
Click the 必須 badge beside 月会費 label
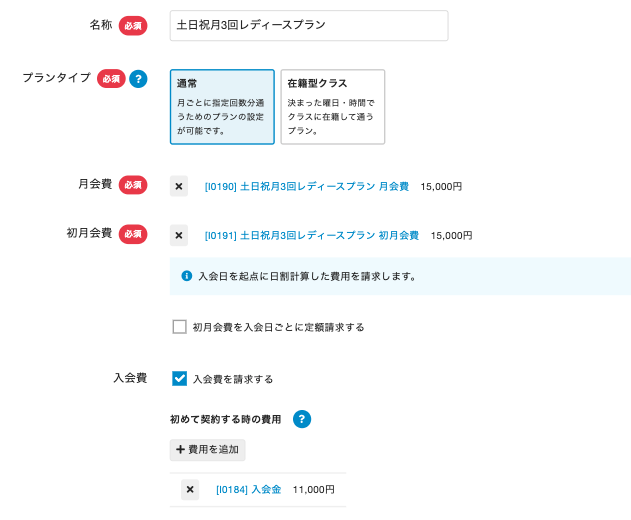tap(133, 185)
